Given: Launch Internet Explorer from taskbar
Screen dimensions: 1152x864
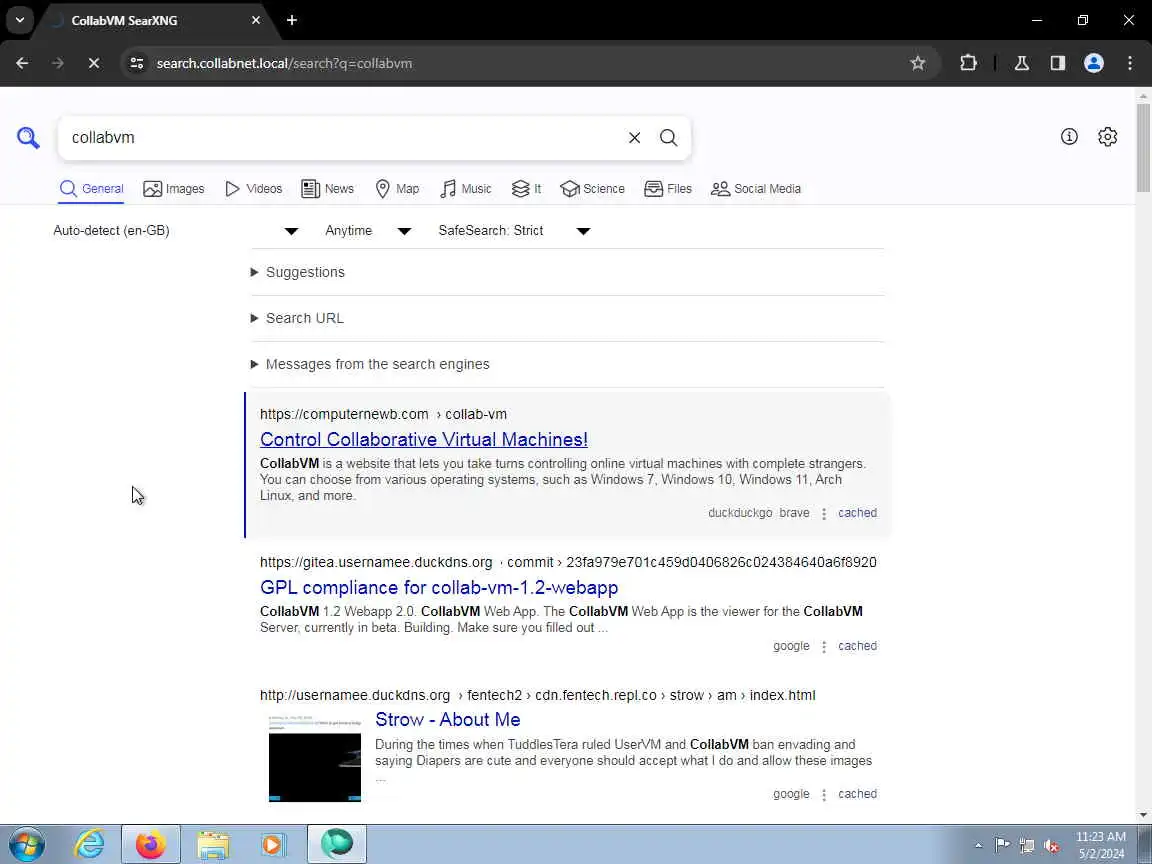Looking at the screenshot, I should 90,844.
